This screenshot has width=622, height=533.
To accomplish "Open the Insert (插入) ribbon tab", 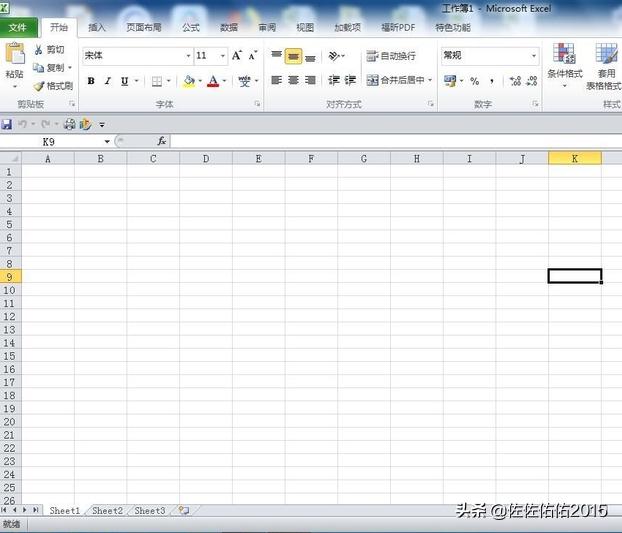I will tap(97, 27).
